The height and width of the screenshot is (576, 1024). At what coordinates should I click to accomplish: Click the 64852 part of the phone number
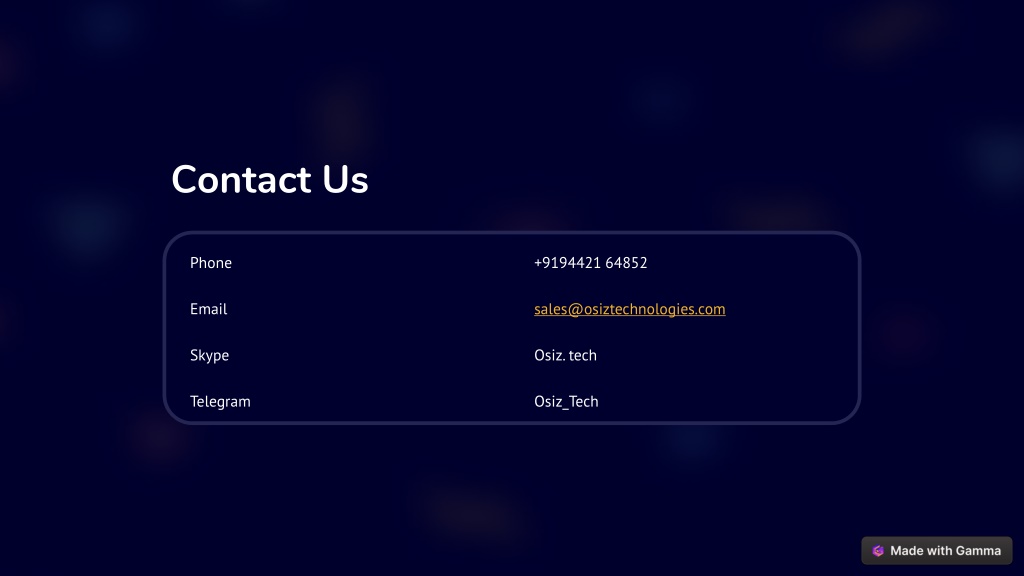626,263
